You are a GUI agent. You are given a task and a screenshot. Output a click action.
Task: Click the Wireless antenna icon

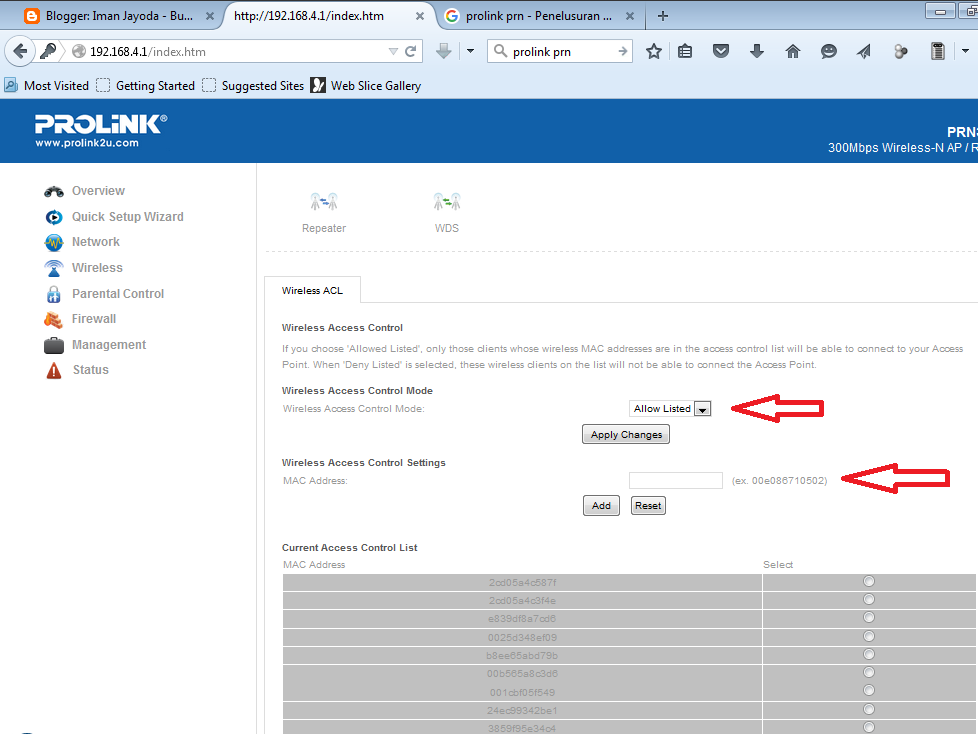[x=54, y=268]
